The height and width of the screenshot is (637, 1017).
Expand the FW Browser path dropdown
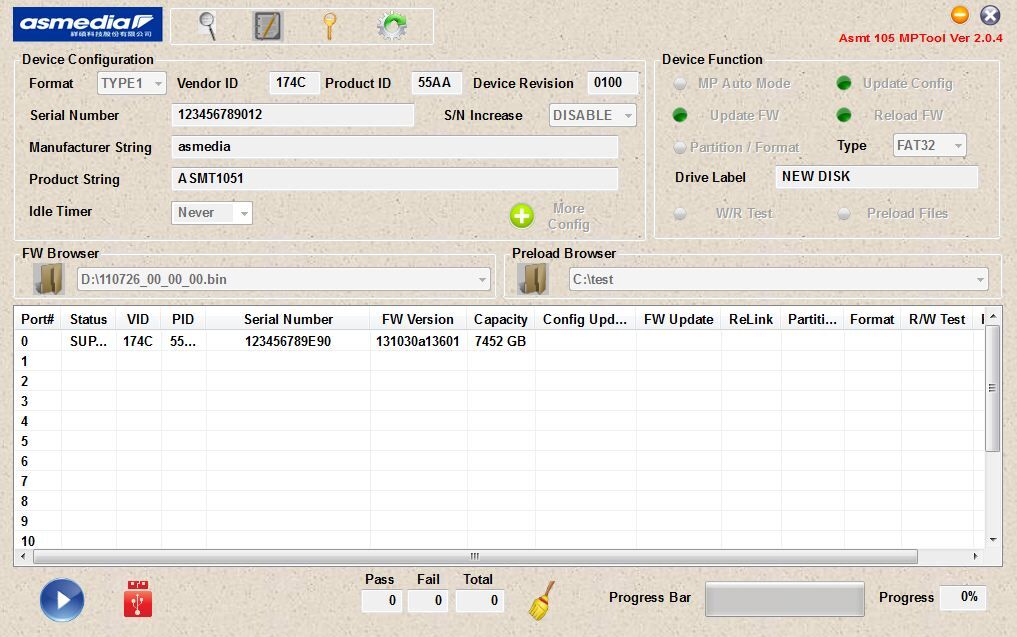tap(482, 280)
